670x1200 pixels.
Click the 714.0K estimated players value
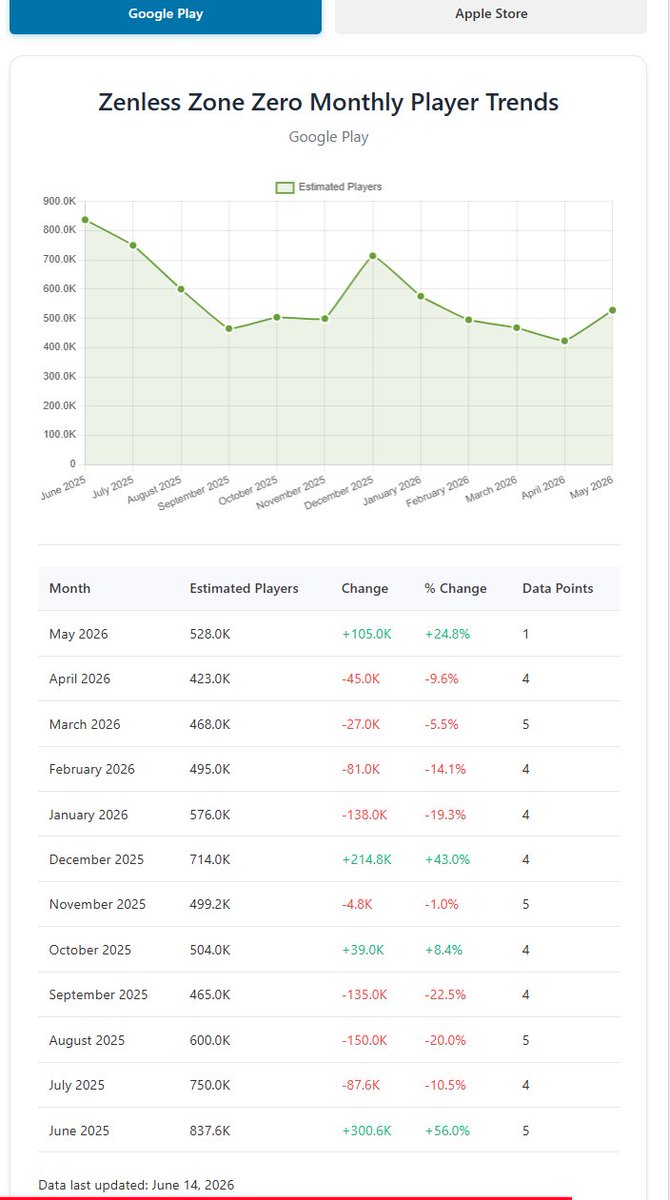tap(210, 860)
